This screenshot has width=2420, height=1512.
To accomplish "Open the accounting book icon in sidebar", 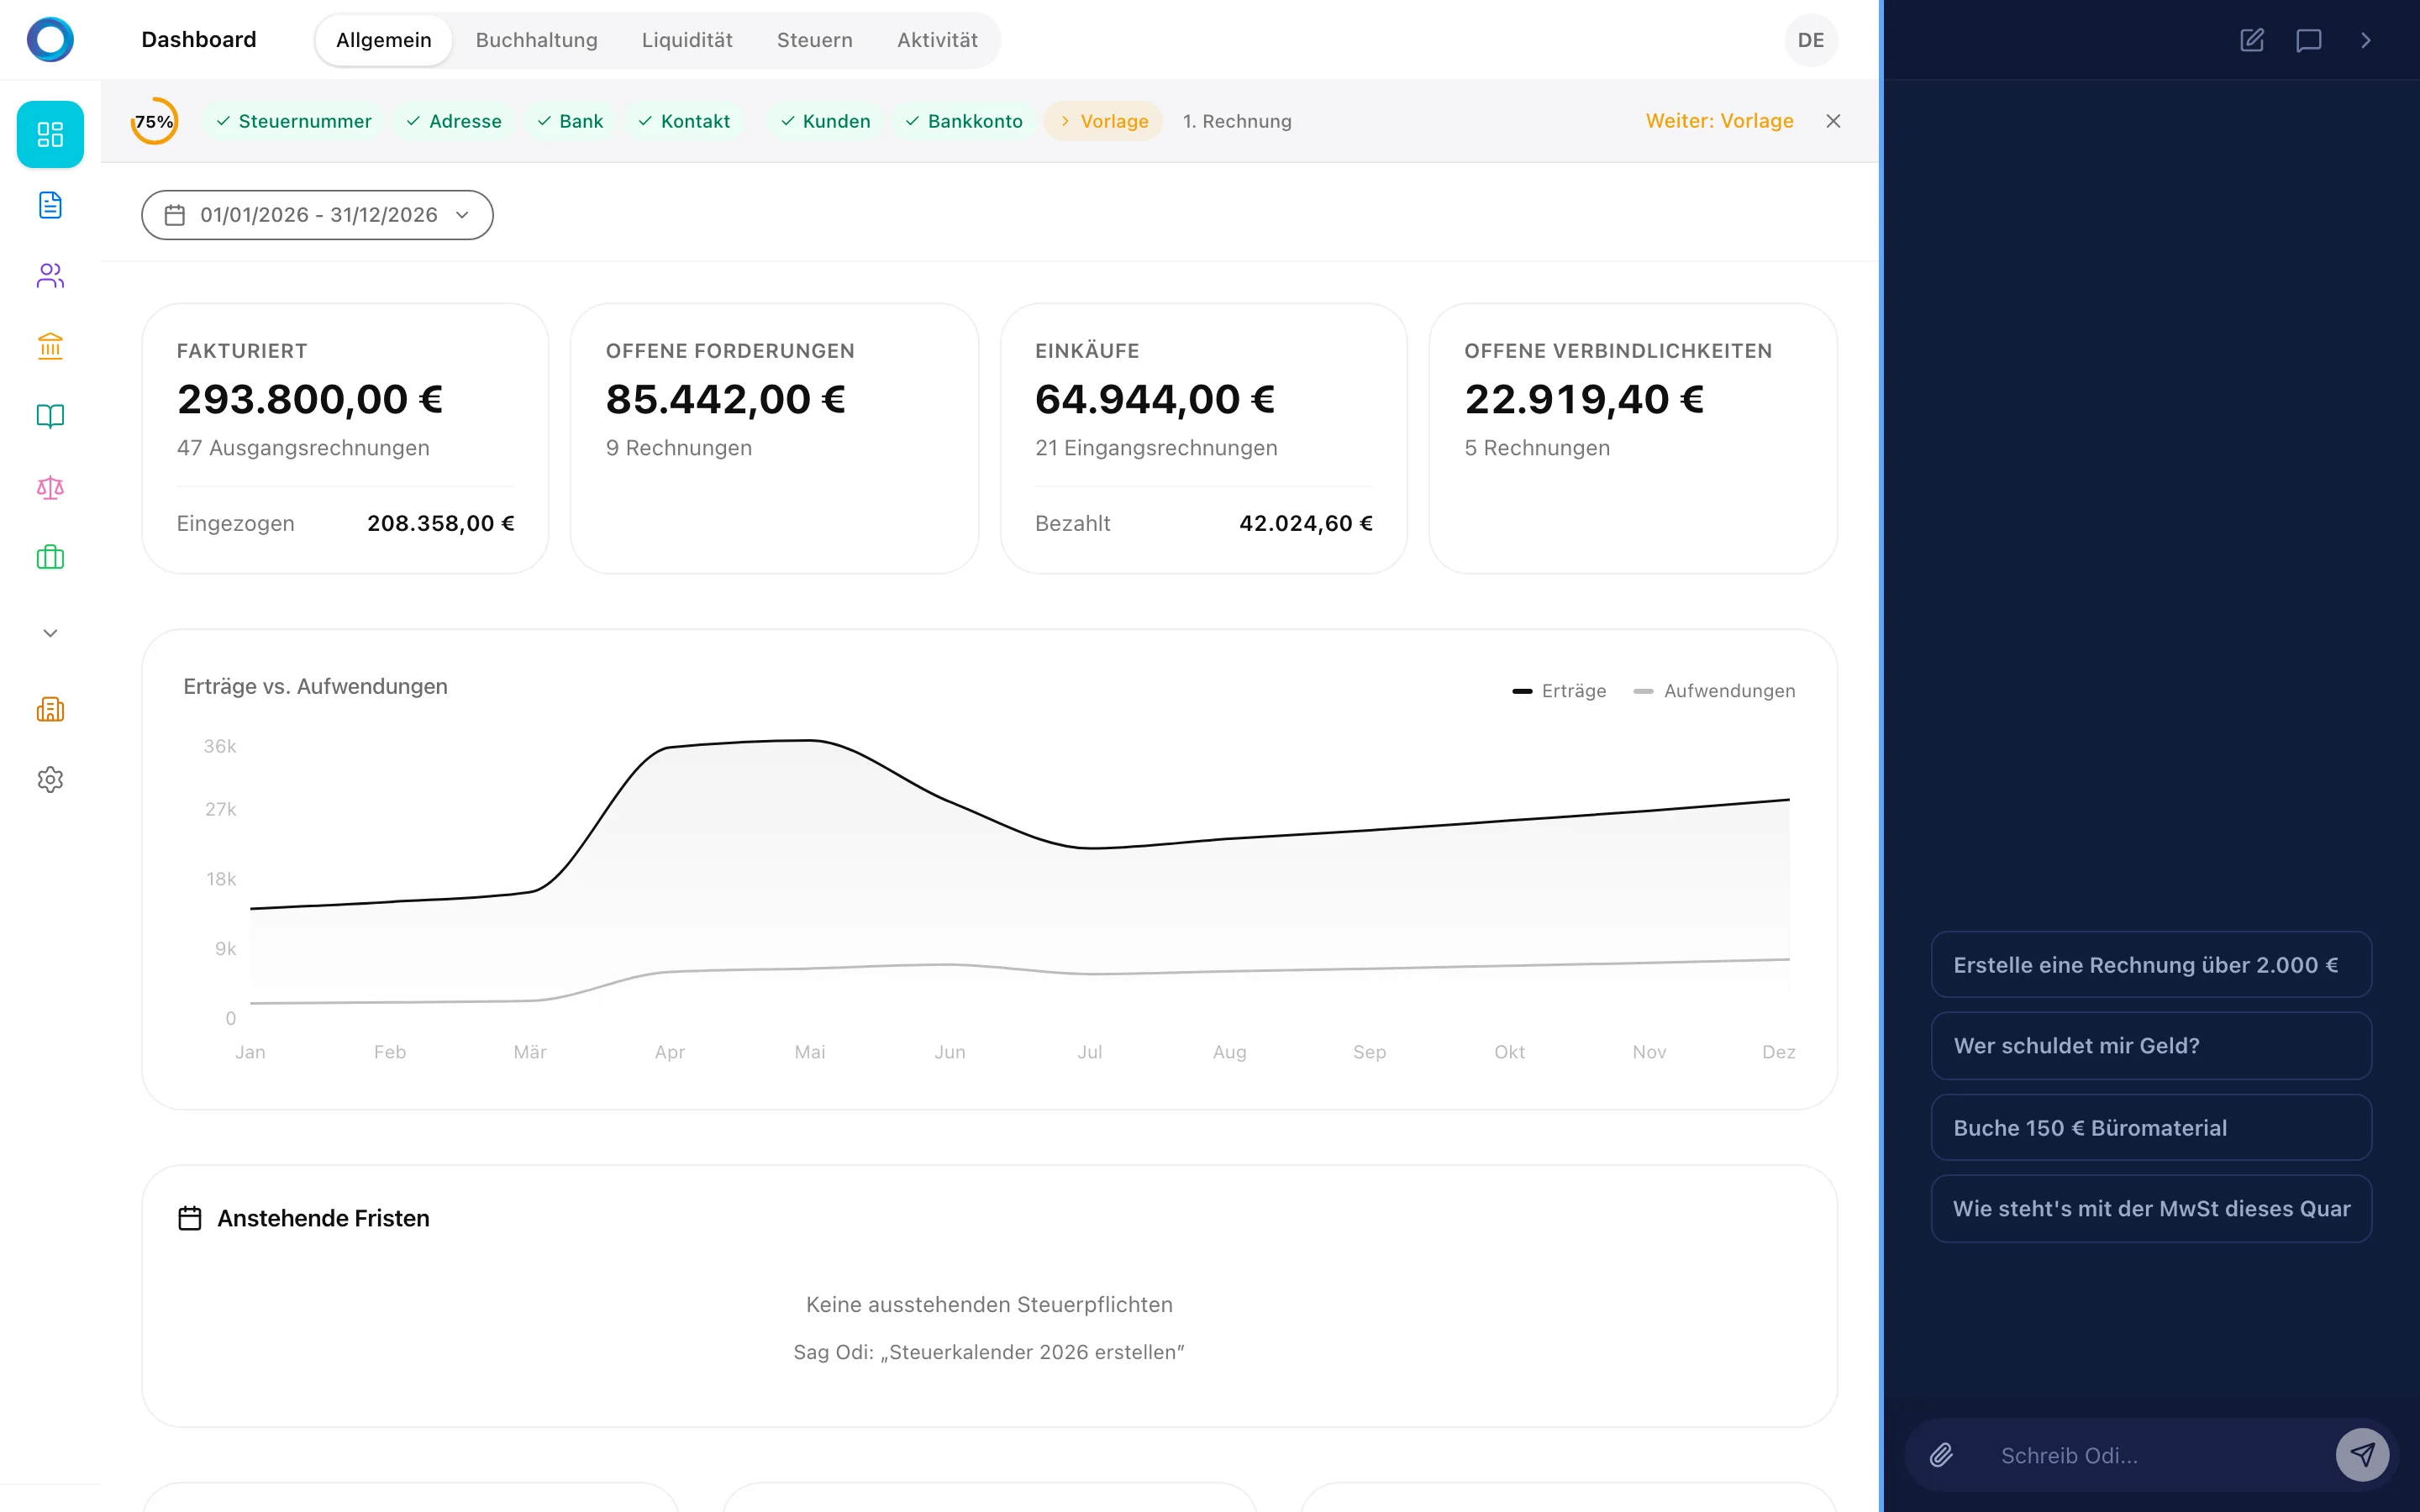I will 50,417.
